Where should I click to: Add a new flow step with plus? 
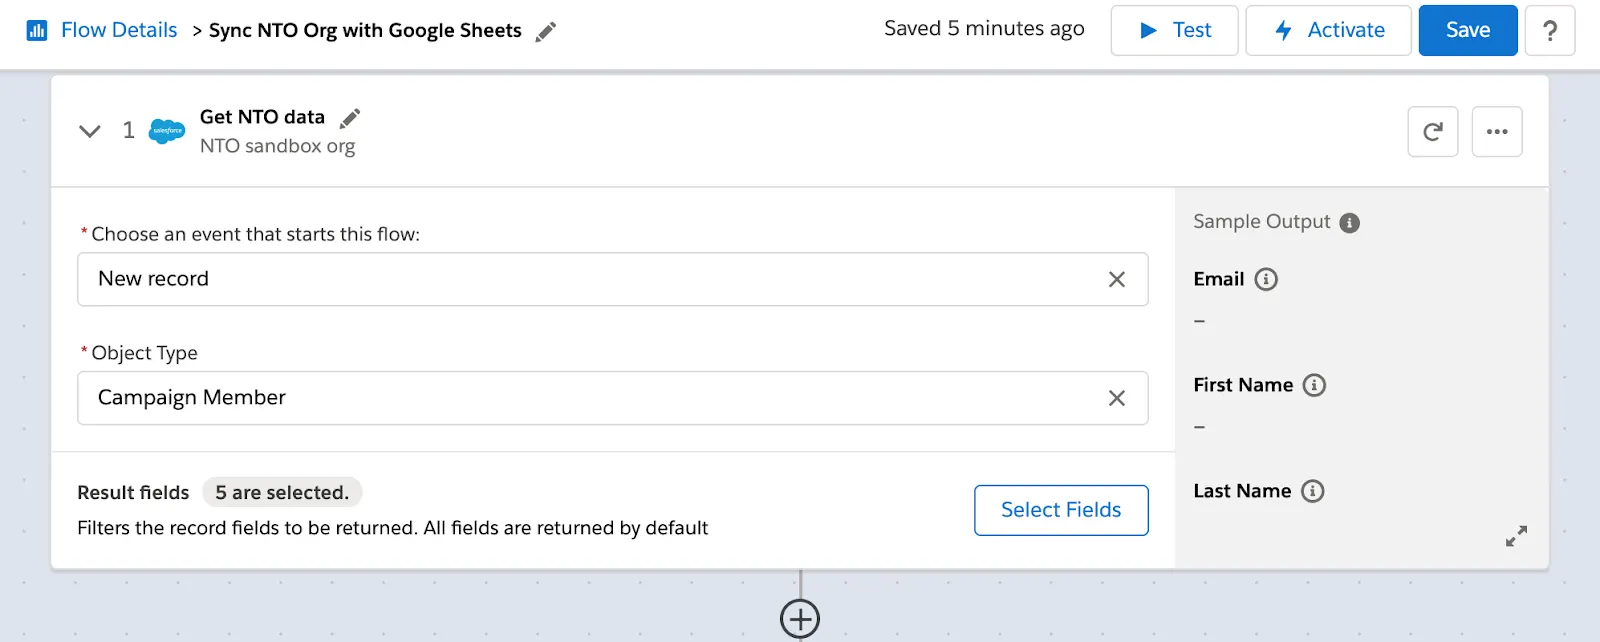pyautogui.click(x=800, y=618)
